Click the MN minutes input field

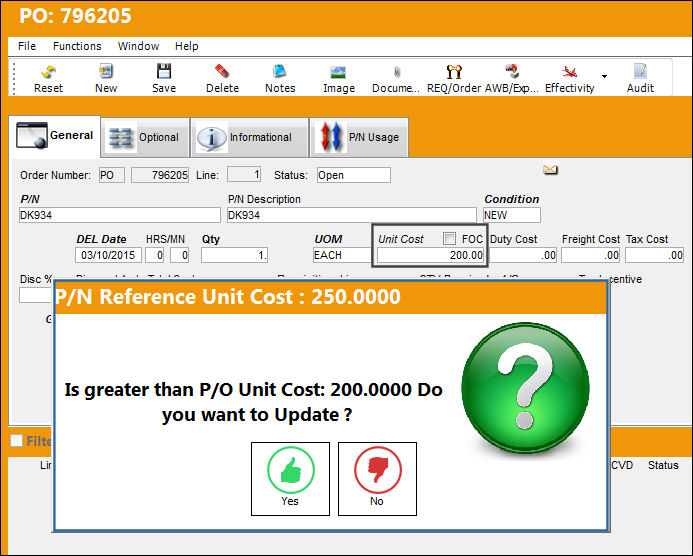pos(180,255)
